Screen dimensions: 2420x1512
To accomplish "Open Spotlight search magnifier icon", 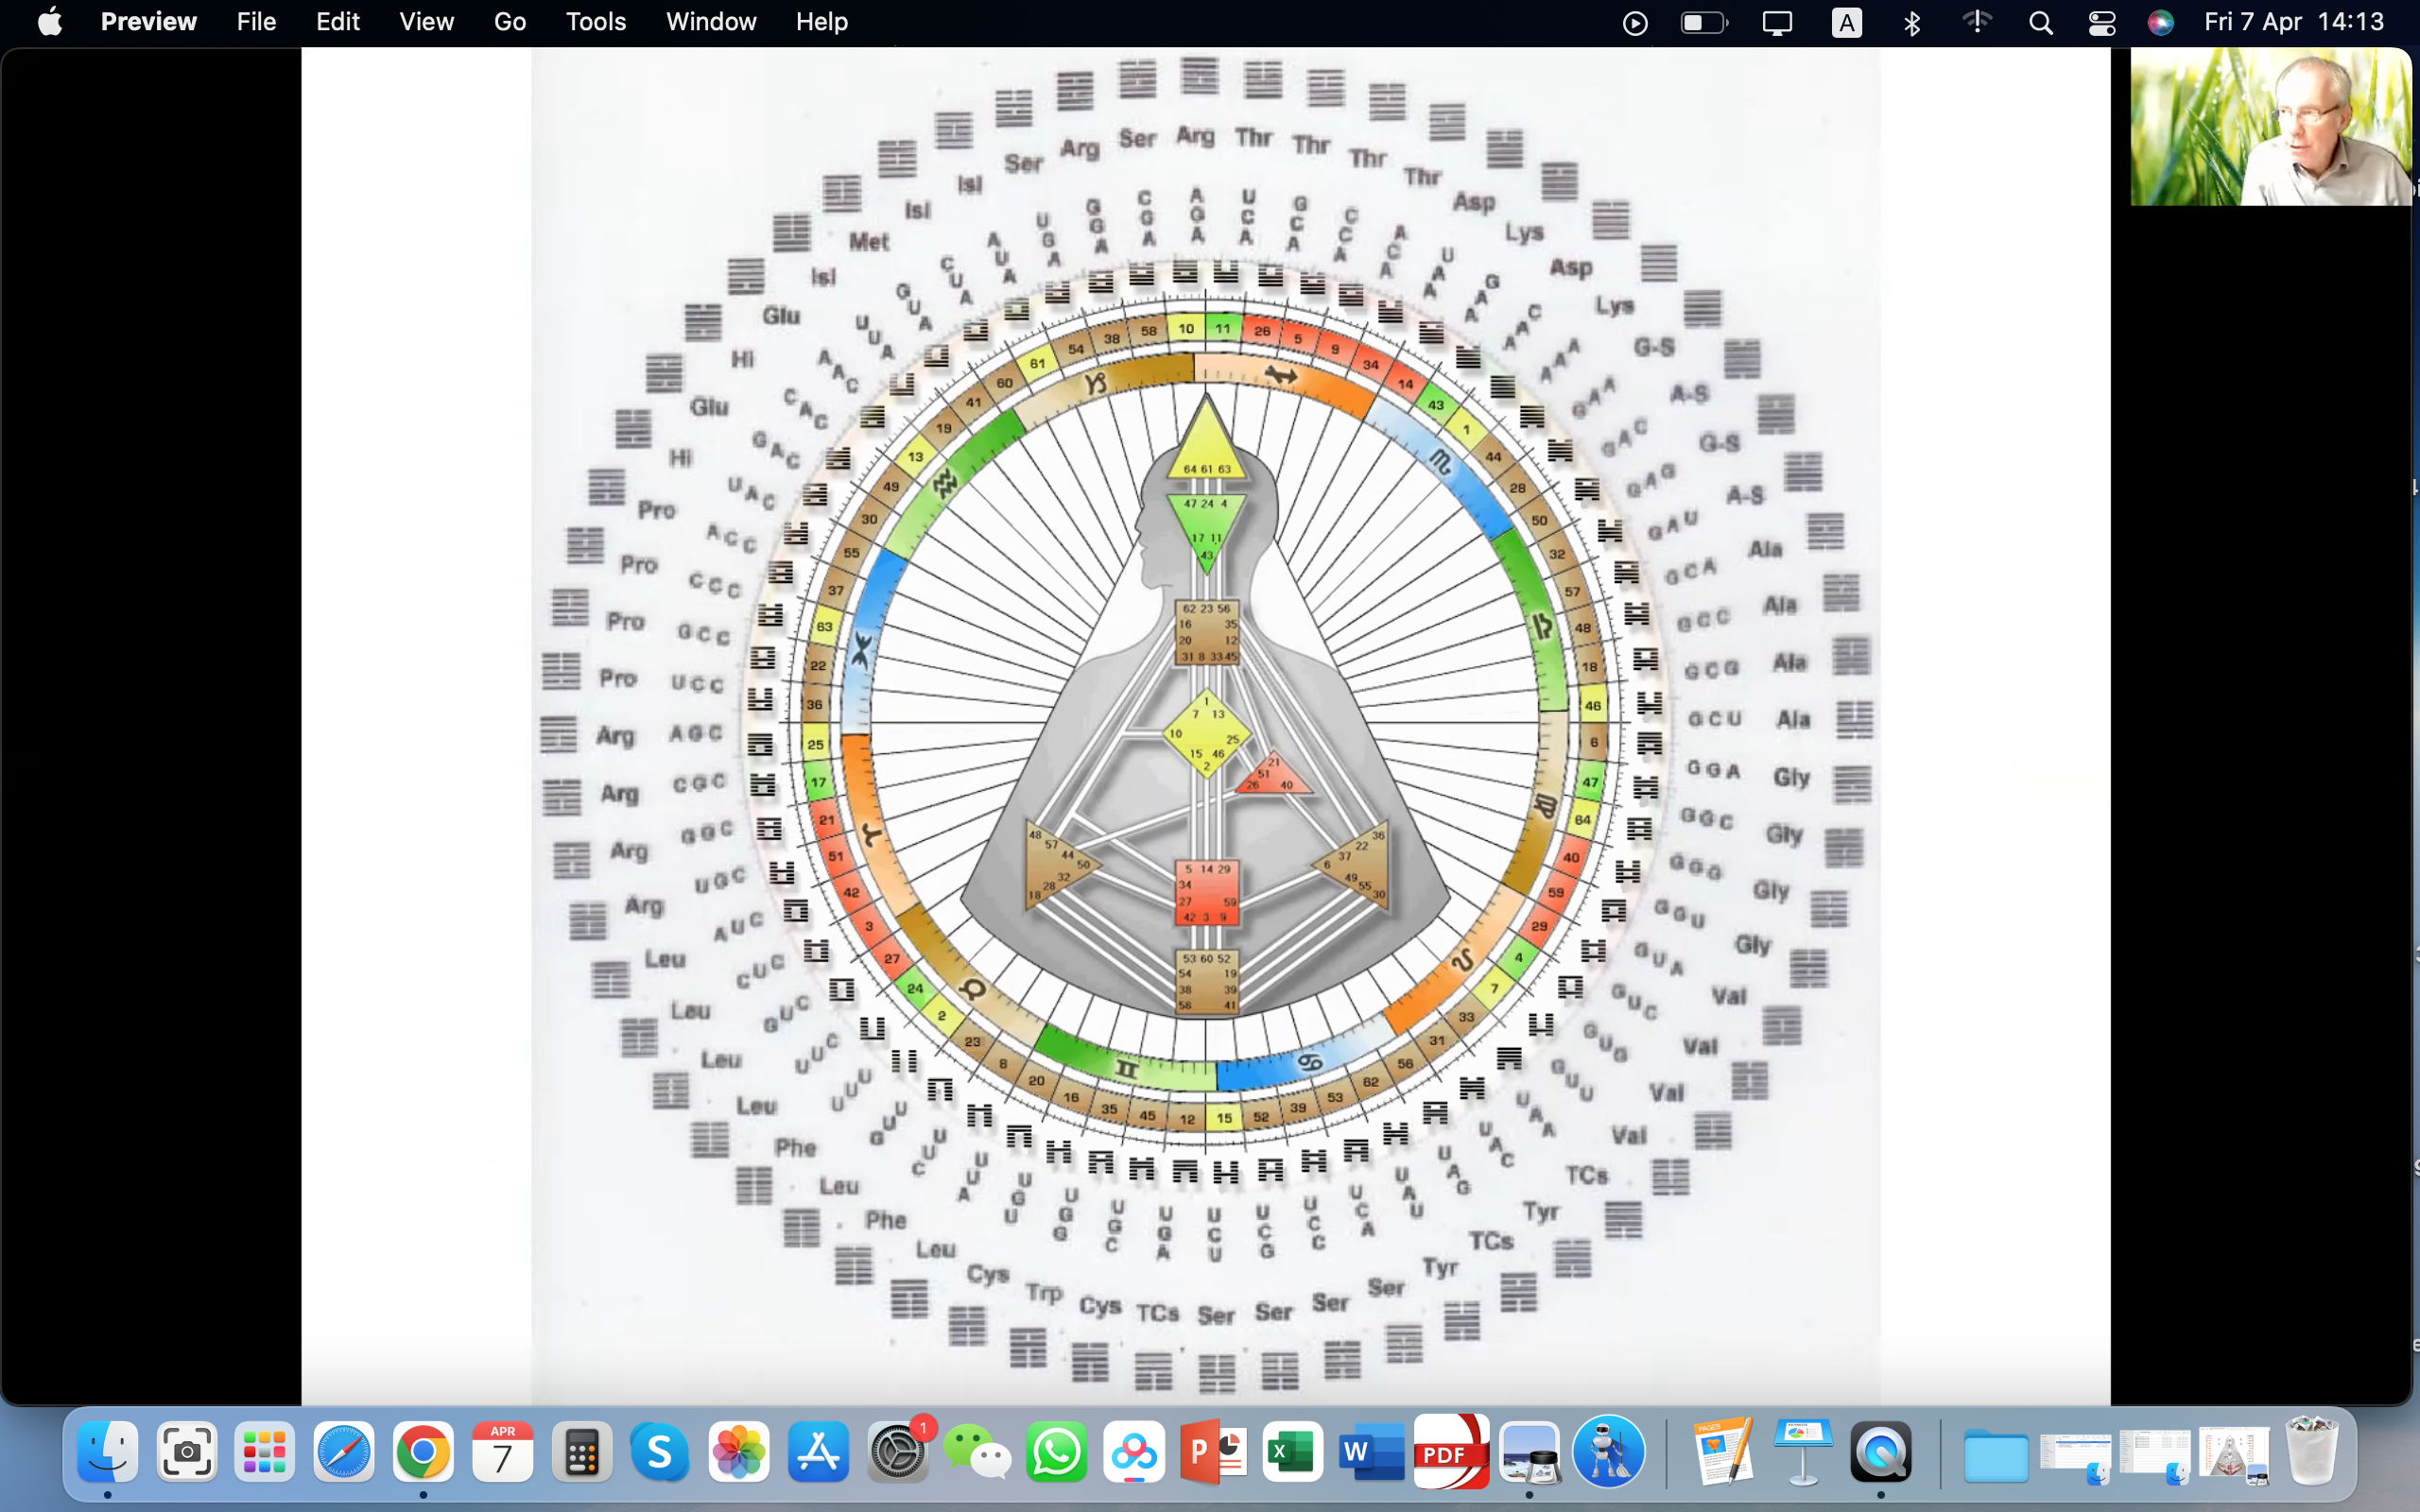I will click(2041, 22).
